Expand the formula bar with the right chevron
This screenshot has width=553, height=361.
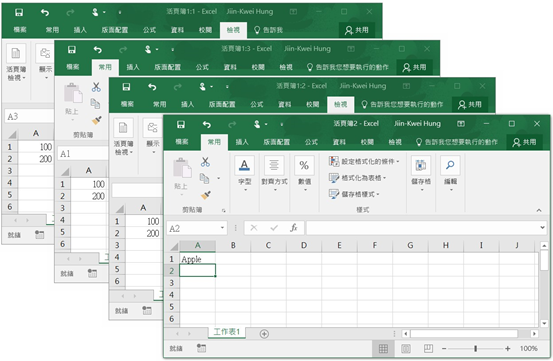pos(542,228)
